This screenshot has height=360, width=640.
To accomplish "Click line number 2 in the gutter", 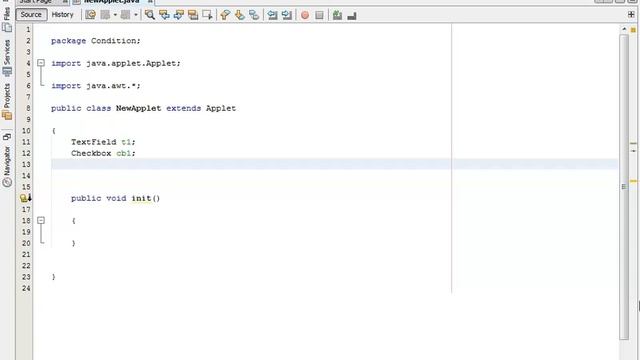I will click(28, 41).
